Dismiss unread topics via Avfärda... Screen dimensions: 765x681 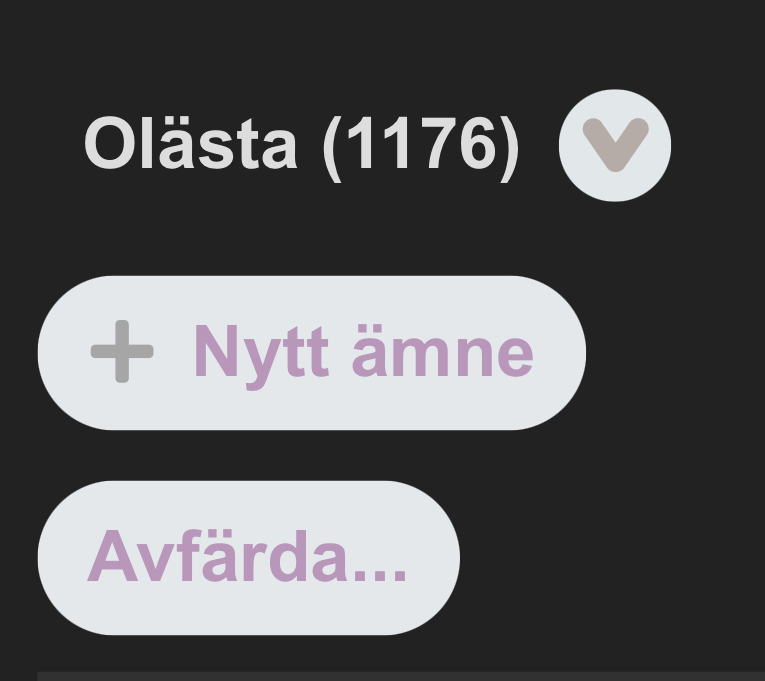248,558
